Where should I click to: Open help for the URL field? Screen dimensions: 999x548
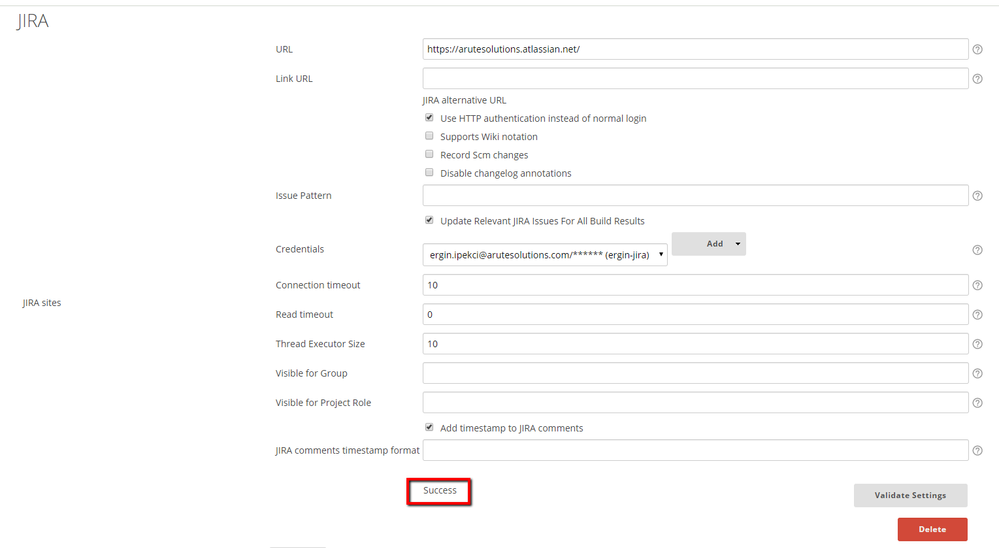(x=977, y=49)
